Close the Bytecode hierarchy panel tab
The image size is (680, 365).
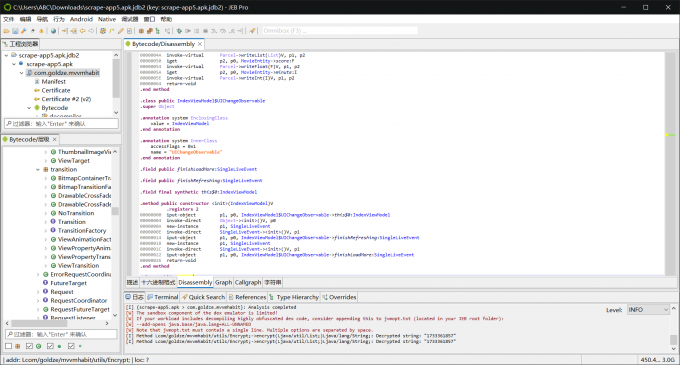[x=55, y=140]
